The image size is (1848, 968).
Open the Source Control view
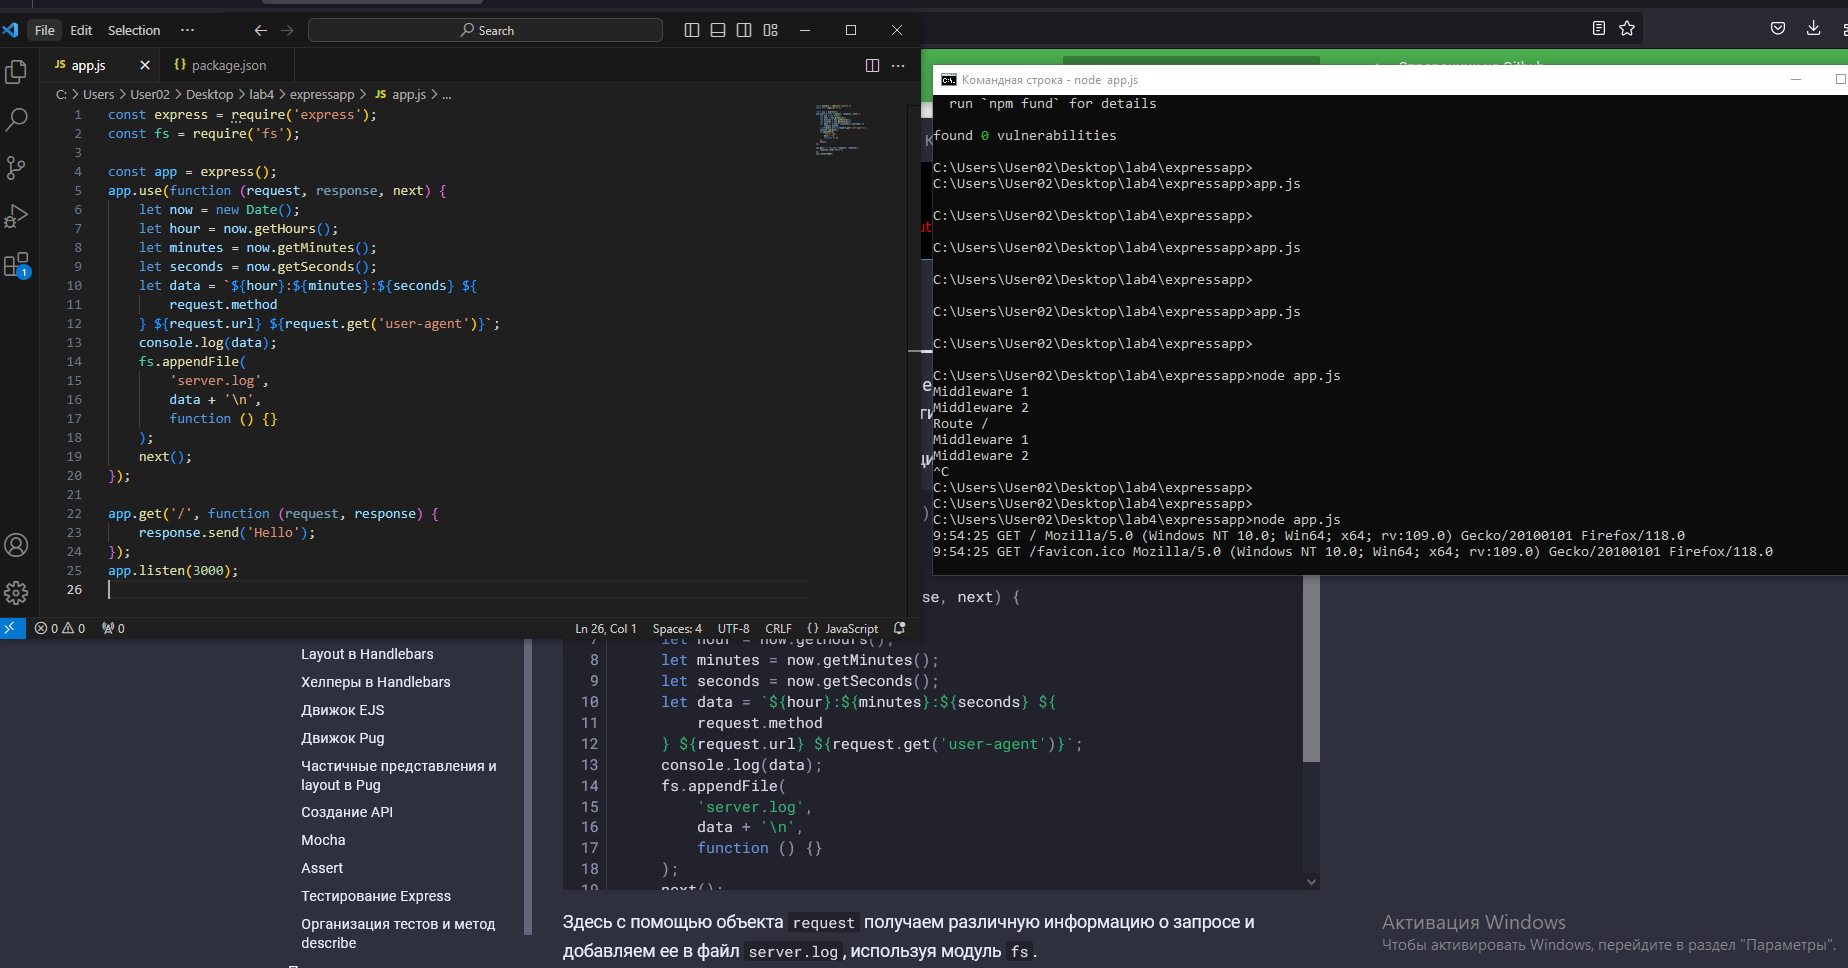(16, 168)
